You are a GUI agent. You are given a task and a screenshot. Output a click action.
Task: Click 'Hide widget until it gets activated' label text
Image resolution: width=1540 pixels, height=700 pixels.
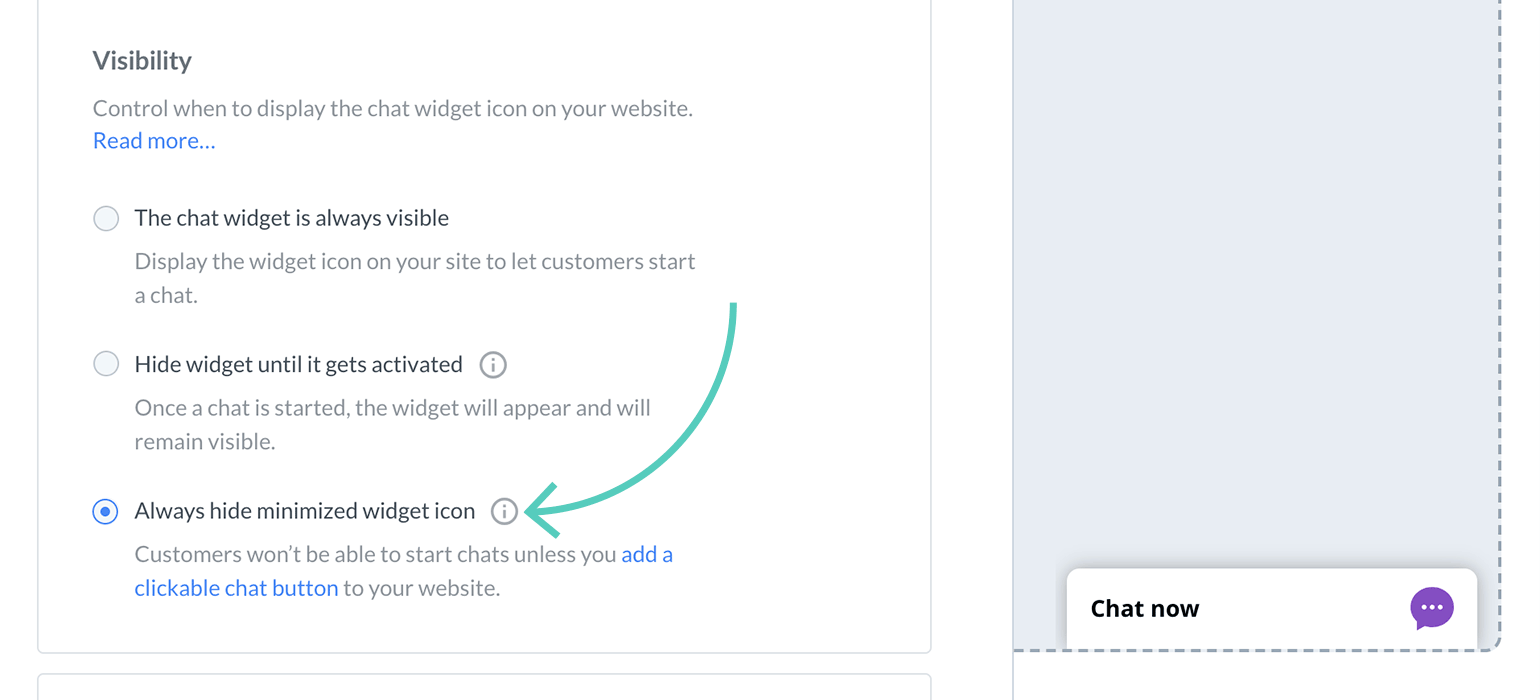click(x=298, y=365)
